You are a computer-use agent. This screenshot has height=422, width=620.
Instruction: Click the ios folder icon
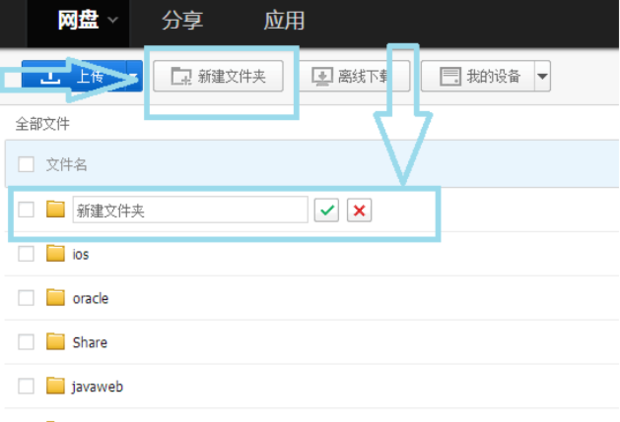pos(55,253)
